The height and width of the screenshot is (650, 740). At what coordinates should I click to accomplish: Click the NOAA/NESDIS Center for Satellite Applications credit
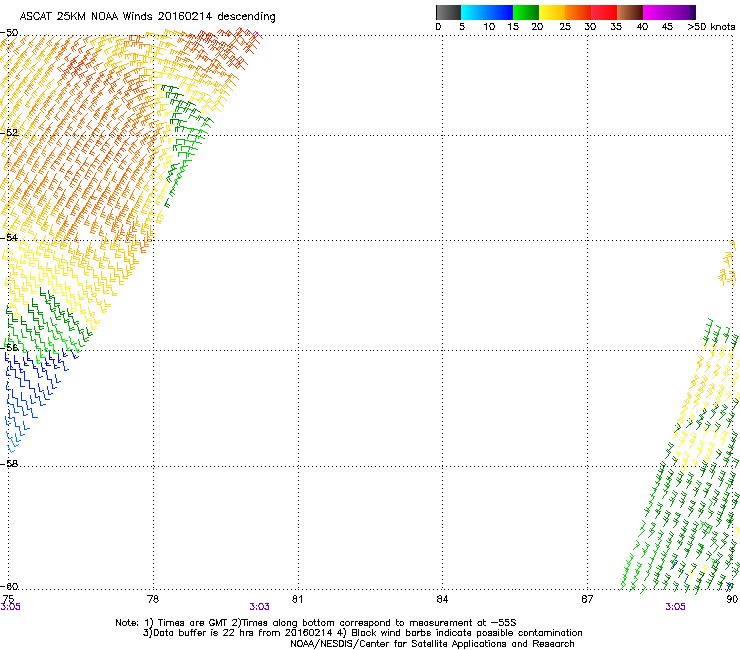pos(432,644)
